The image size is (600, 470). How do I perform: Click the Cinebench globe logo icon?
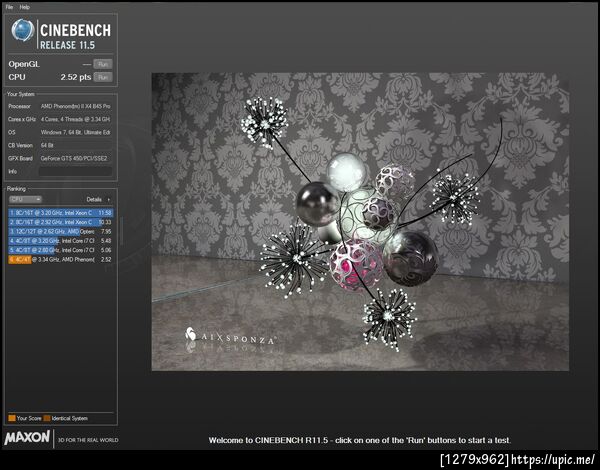[x=23, y=30]
